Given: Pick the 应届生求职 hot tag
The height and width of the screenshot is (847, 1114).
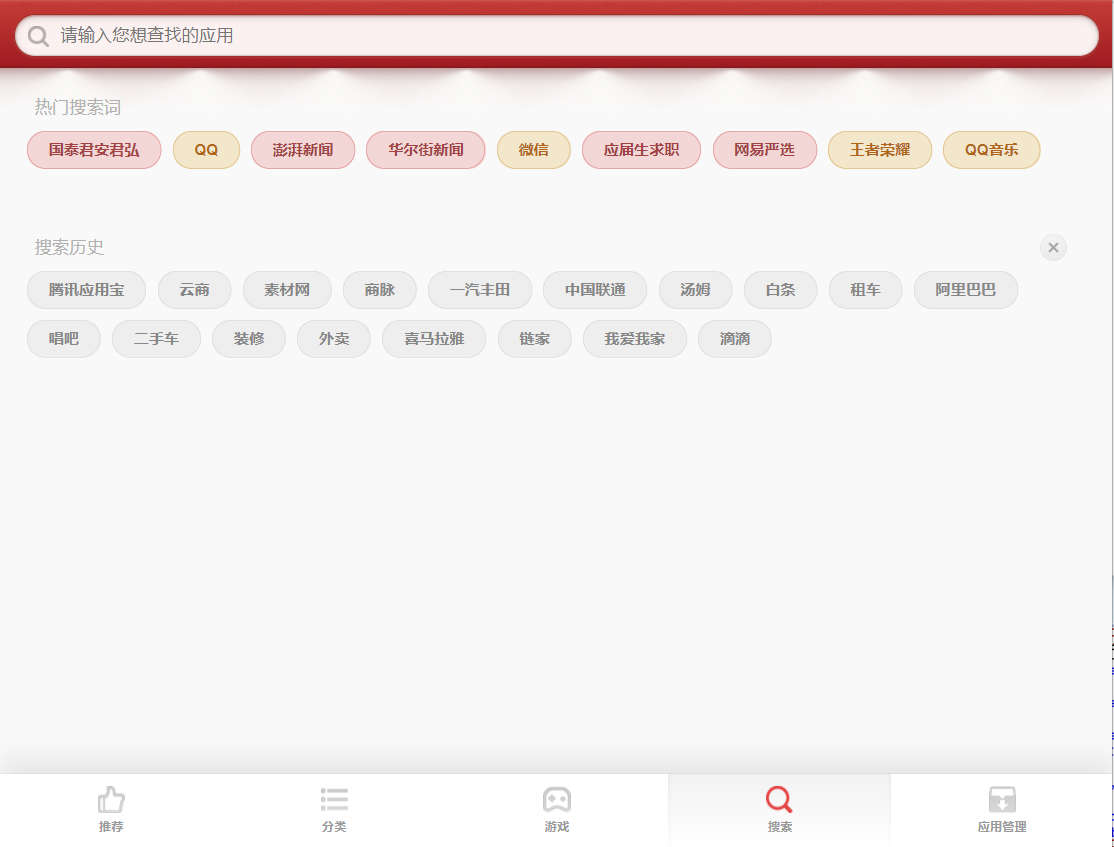Looking at the screenshot, I should pyautogui.click(x=642, y=150).
